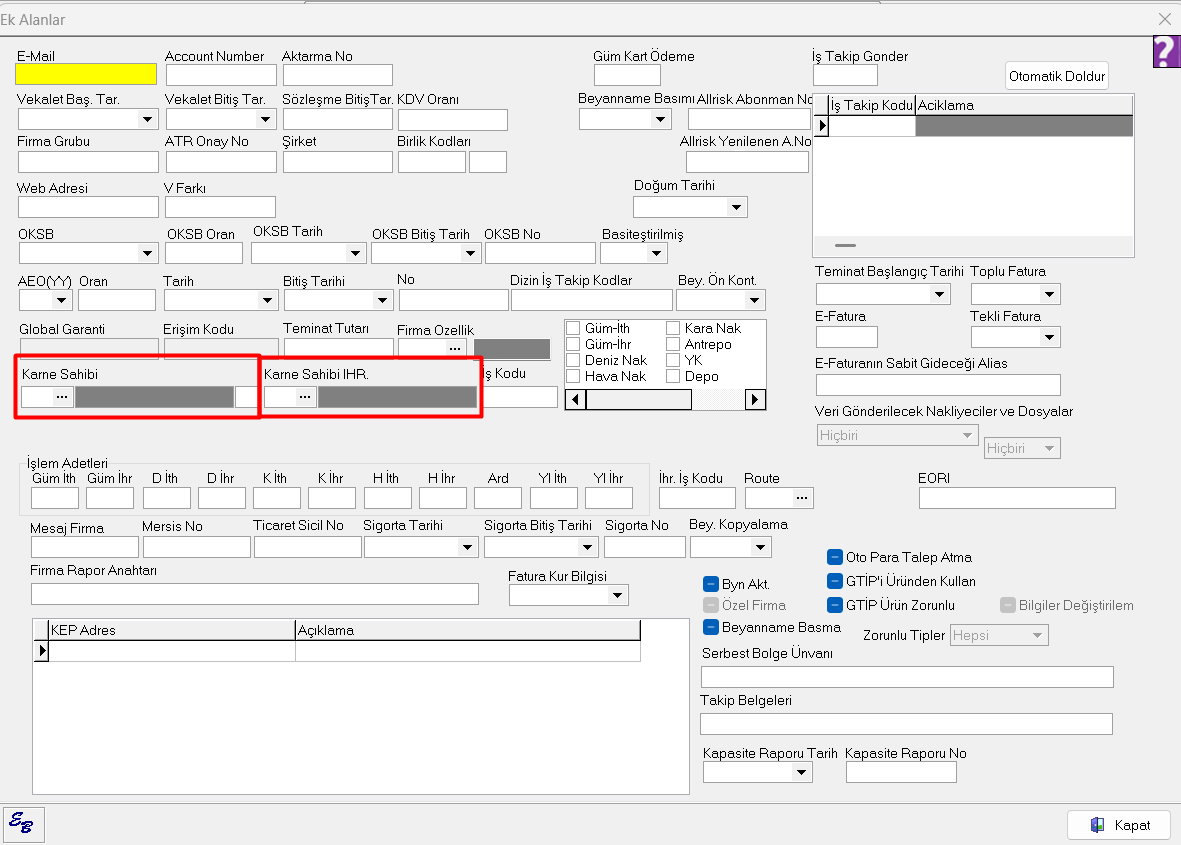Enable the Güm-İth checkbox
The width and height of the screenshot is (1181, 845).
[574, 329]
